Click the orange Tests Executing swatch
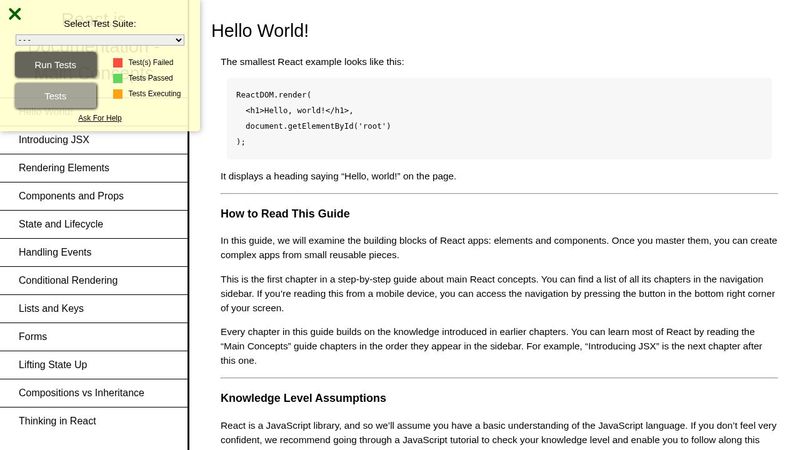 pos(118,94)
